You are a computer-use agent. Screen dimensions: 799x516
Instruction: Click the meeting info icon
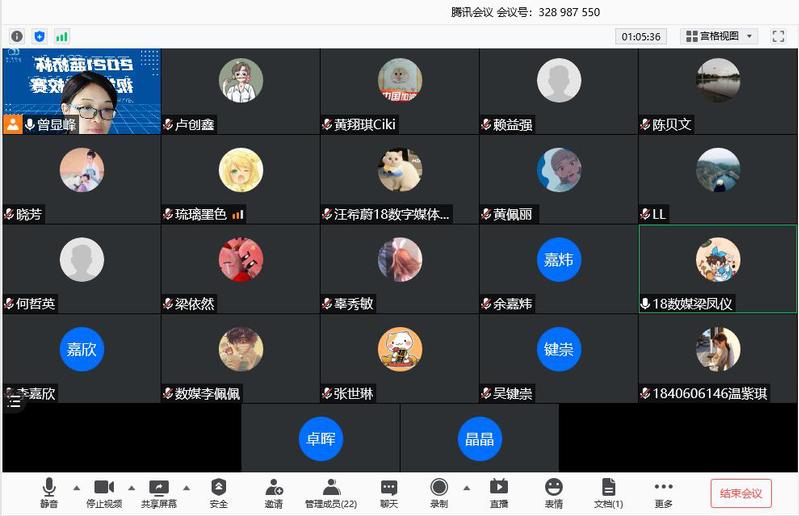[17, 36]
